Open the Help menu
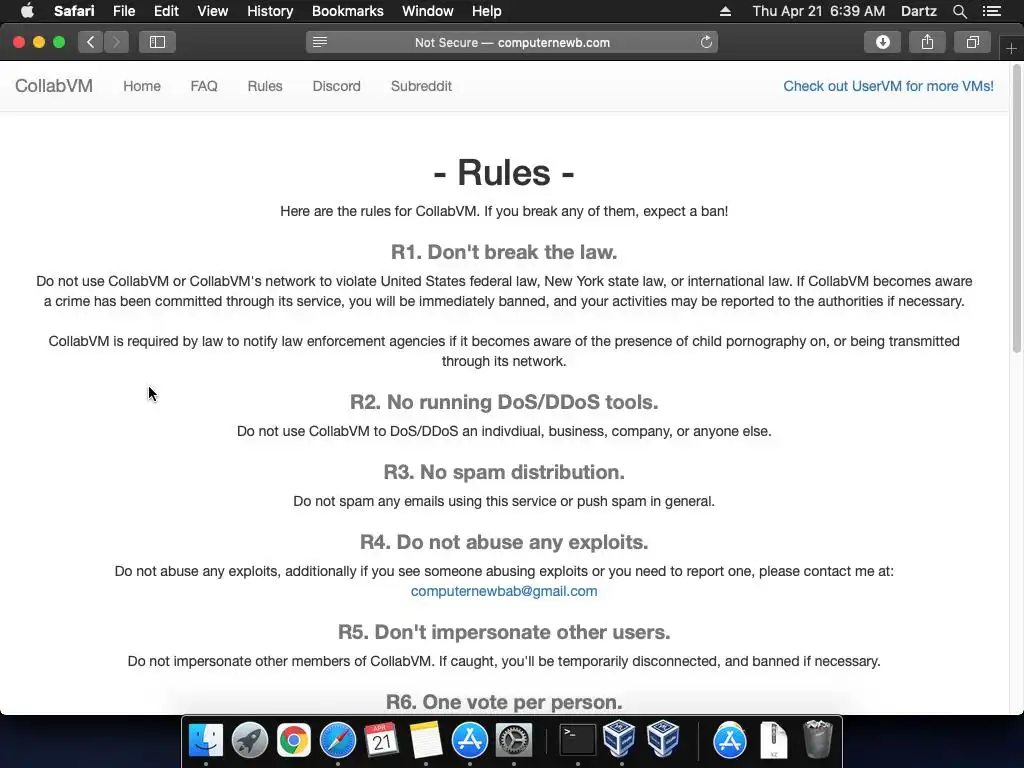The image size is (1024, 768). click(487, 11)
